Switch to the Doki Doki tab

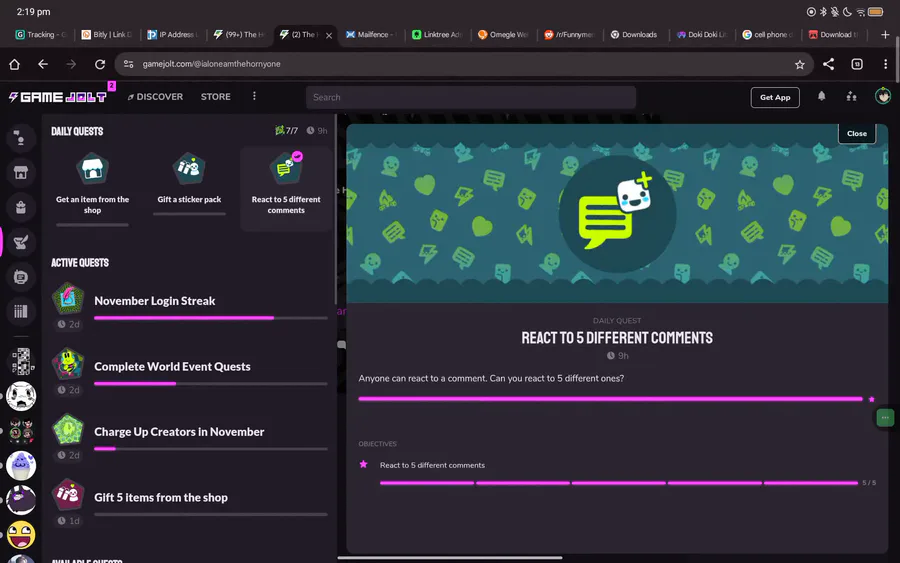[702, 35]
